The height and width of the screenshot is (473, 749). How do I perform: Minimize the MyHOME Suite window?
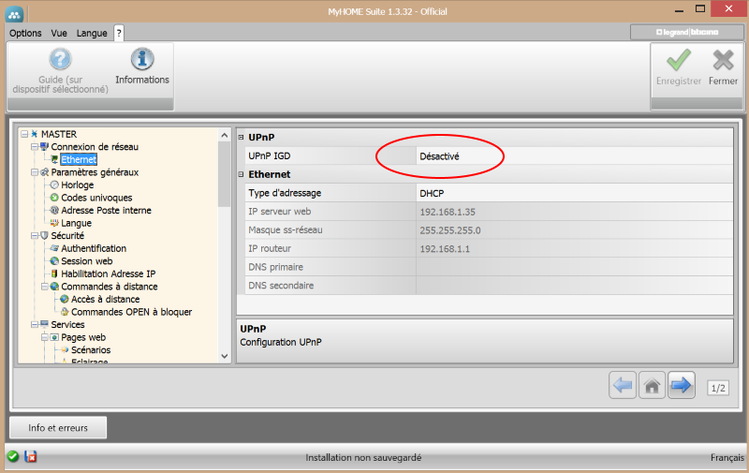point(679,10)
